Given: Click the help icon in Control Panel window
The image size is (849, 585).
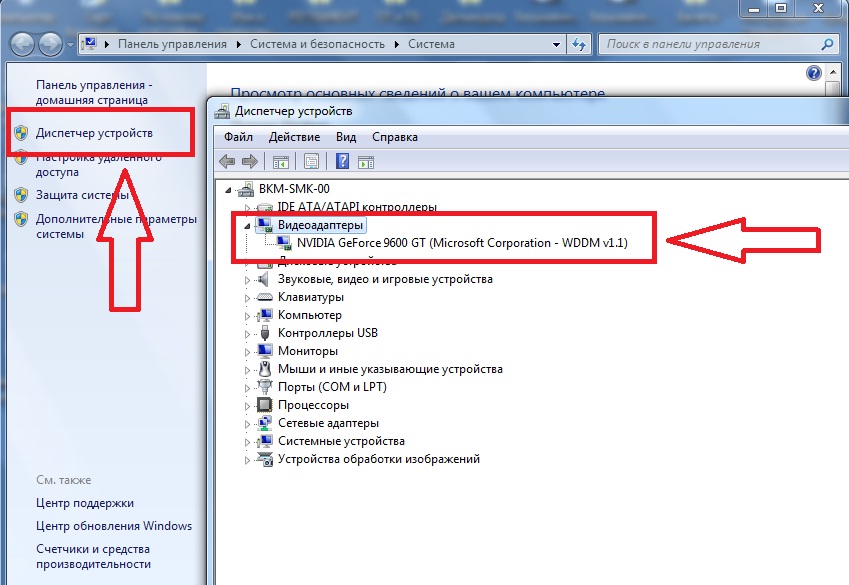Looking at the screenshot, I should click(814, 74).
